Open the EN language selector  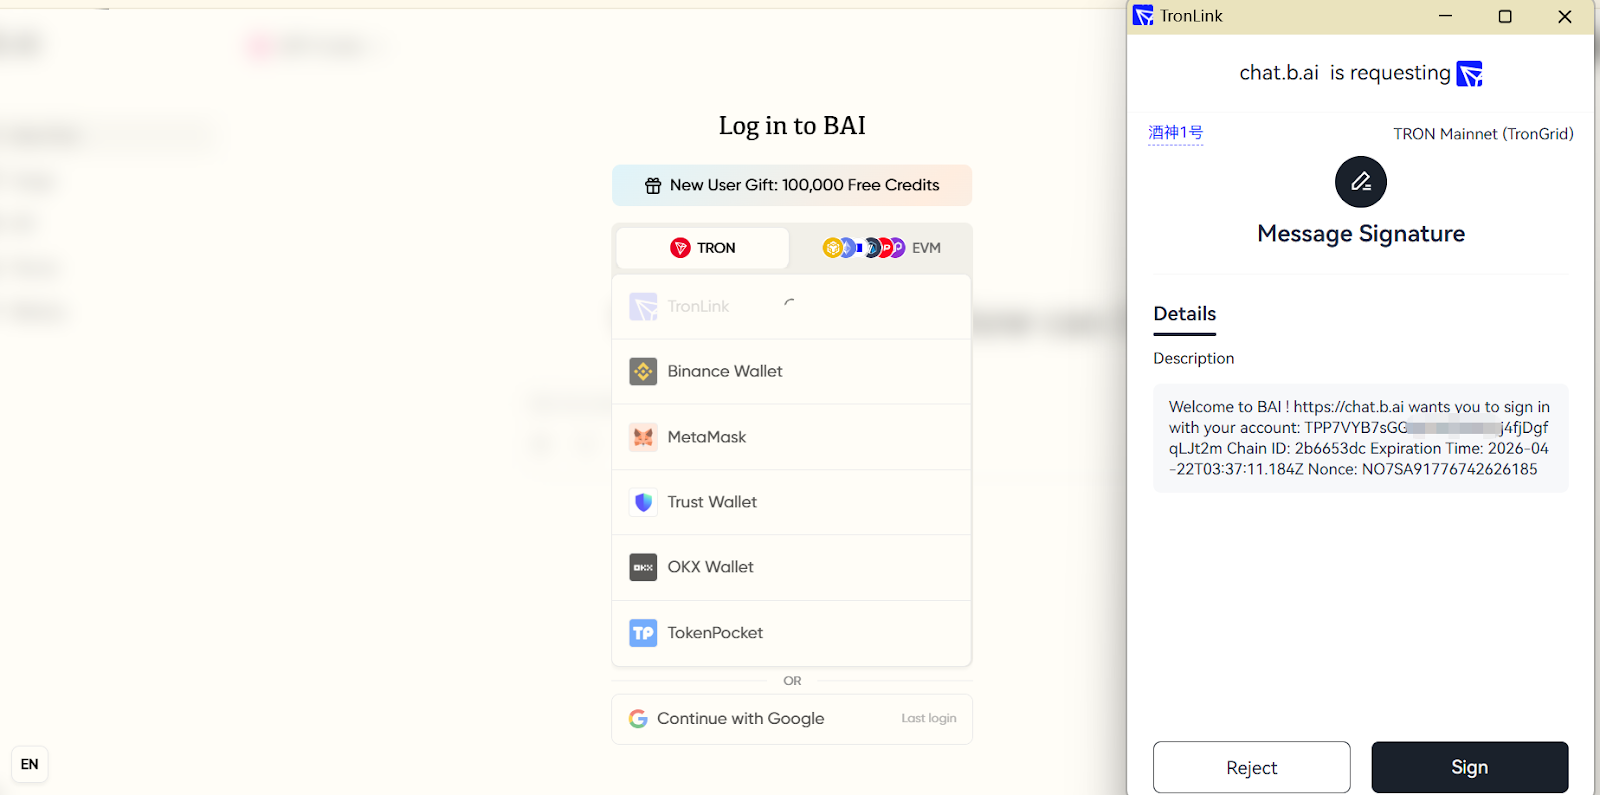[30, 764]
